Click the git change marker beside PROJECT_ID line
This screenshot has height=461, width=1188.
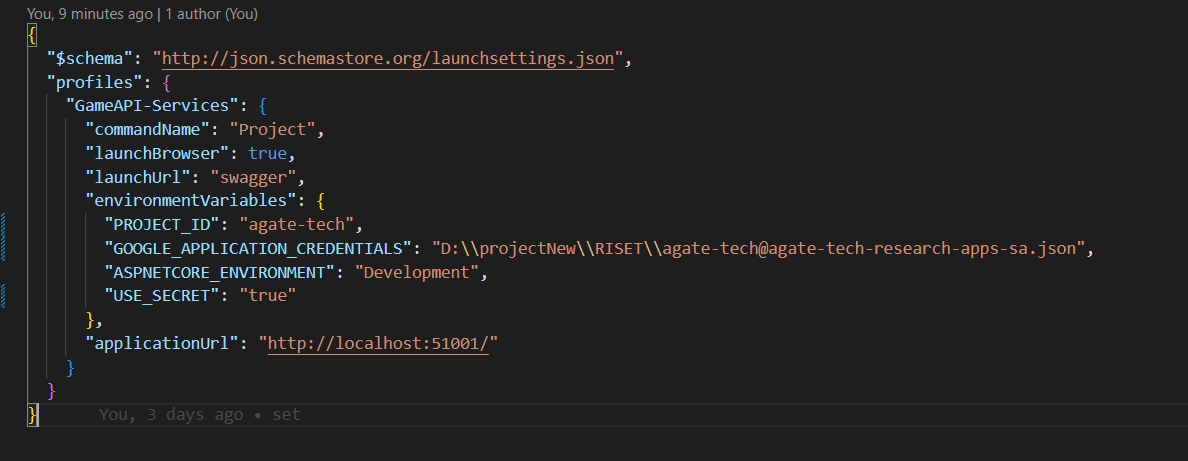4,224
